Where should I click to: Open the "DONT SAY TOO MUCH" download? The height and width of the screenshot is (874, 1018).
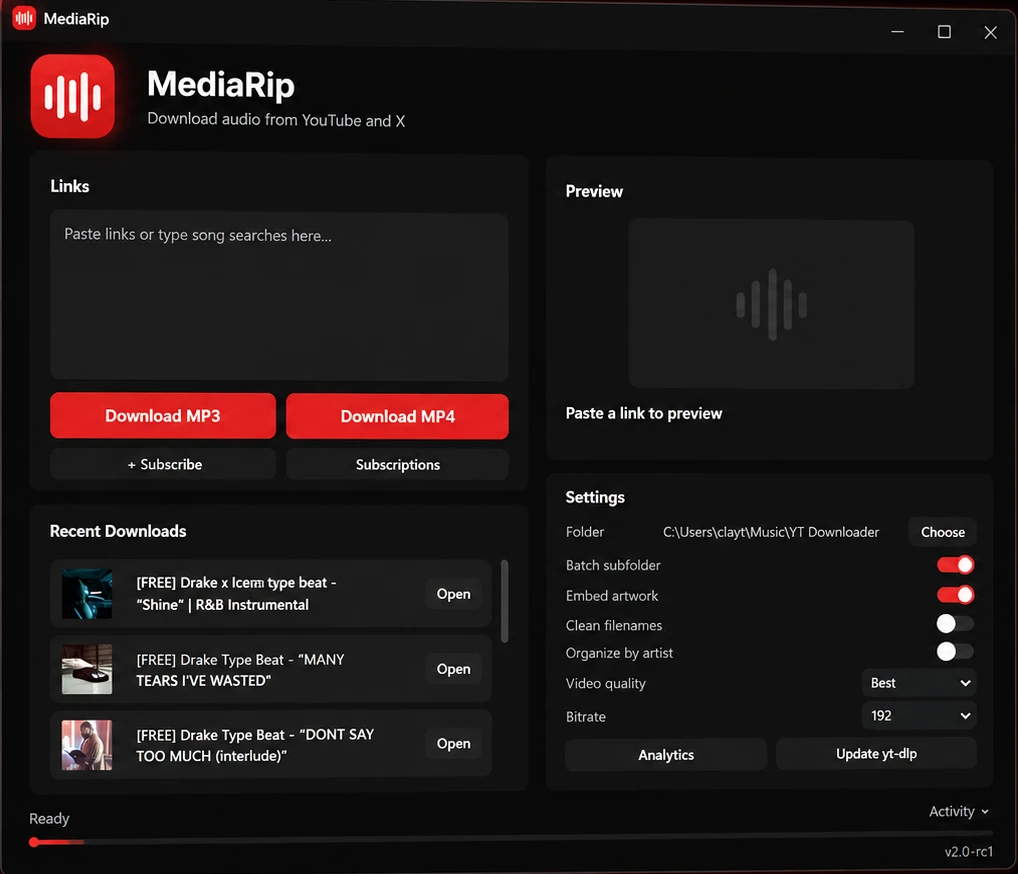453,743
